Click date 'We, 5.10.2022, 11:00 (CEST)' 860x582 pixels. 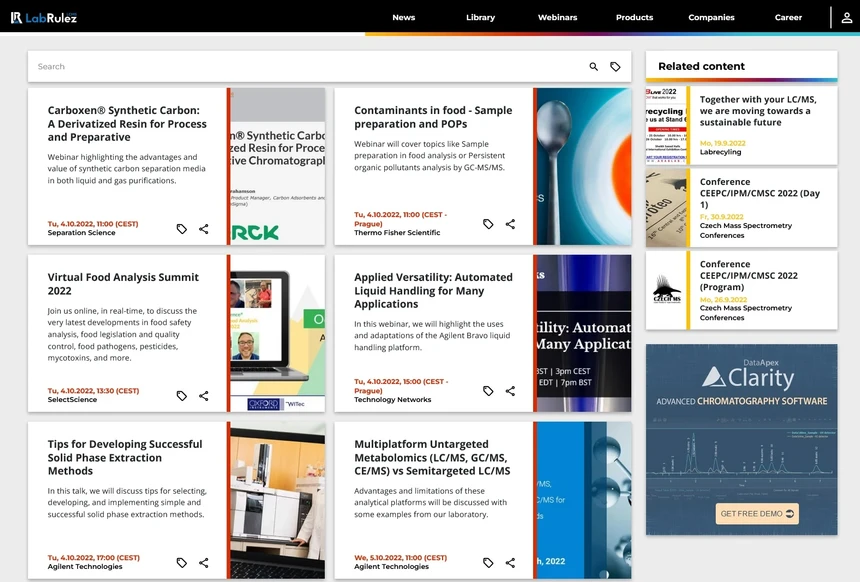pos(400,557)
